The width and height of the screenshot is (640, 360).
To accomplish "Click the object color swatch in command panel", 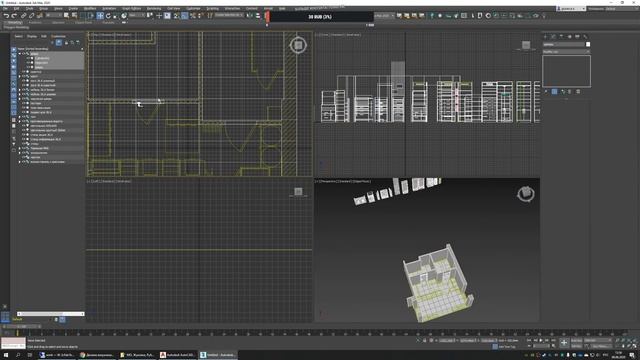I will [588, 44].
